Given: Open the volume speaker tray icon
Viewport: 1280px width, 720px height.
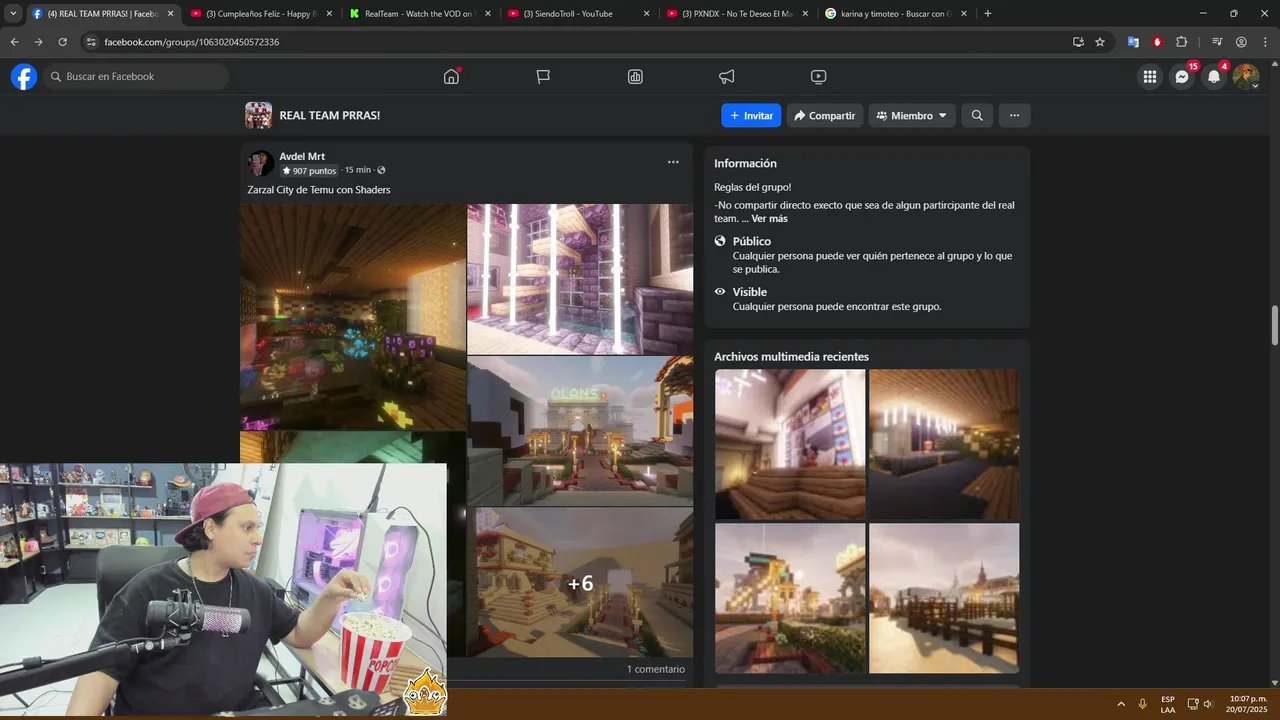Looking at the screenshot, I should pyautogui.click(x=1208, y=704).
